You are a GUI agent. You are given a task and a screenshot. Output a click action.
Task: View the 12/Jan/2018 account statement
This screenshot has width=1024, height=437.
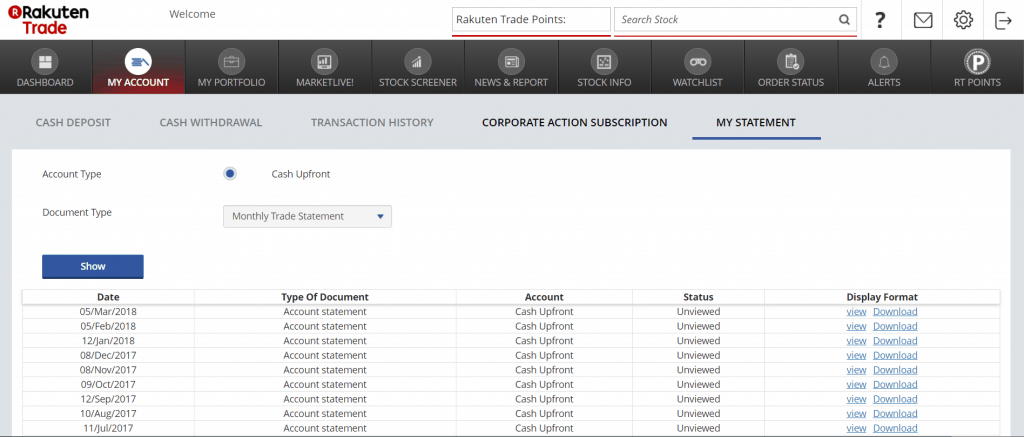click(856, 341)
